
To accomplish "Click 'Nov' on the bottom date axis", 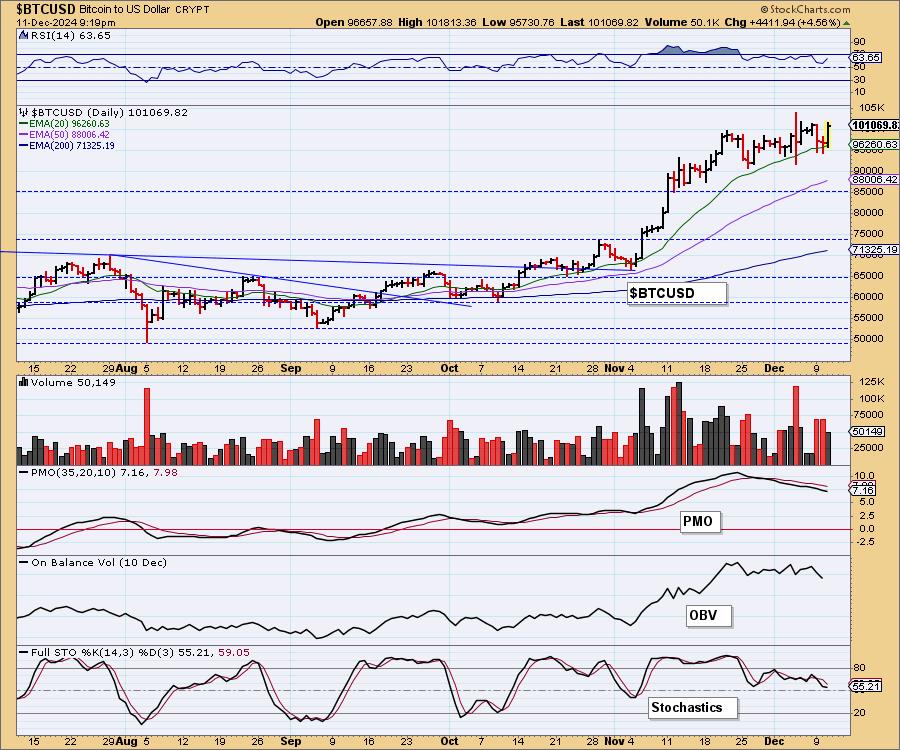I will 615,741.
